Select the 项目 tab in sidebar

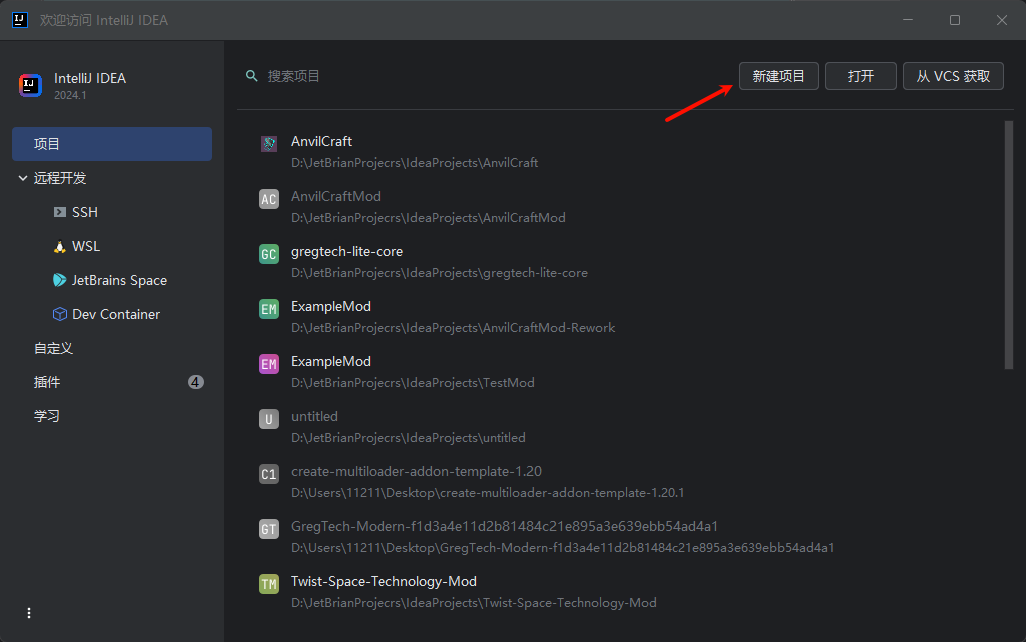coord(111,144)
